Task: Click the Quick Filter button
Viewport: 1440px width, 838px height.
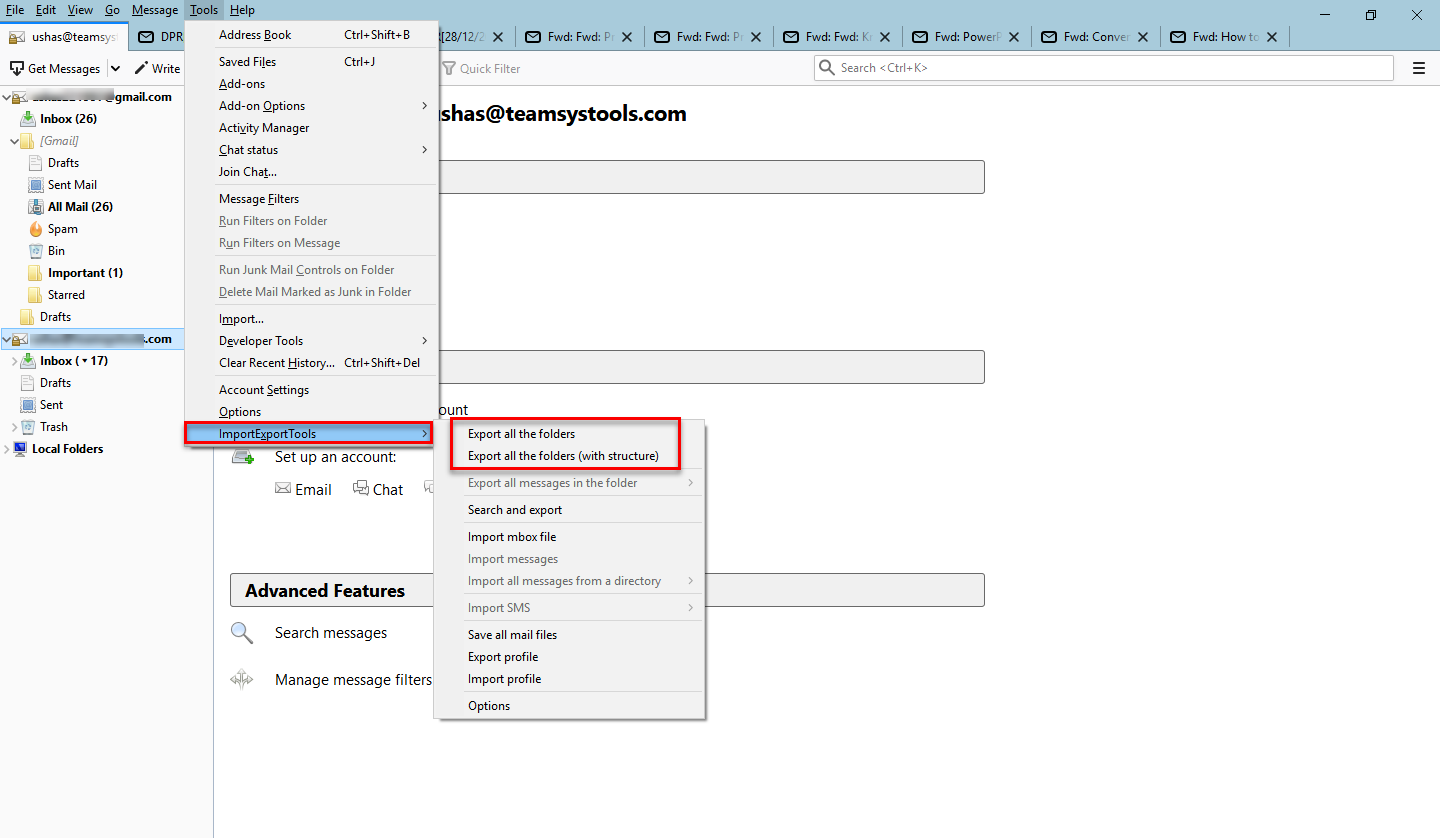Action: [482, 69]
